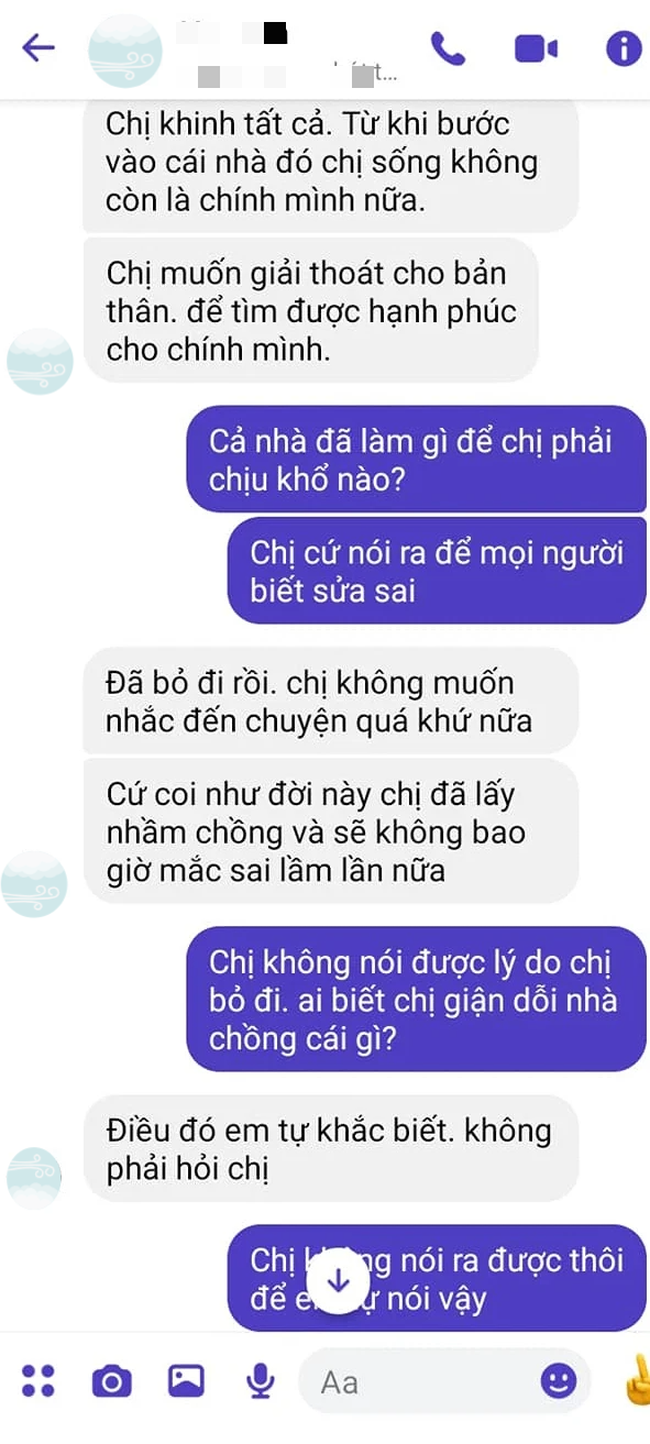Start a video call with camera icon

[x=536, y=48]
